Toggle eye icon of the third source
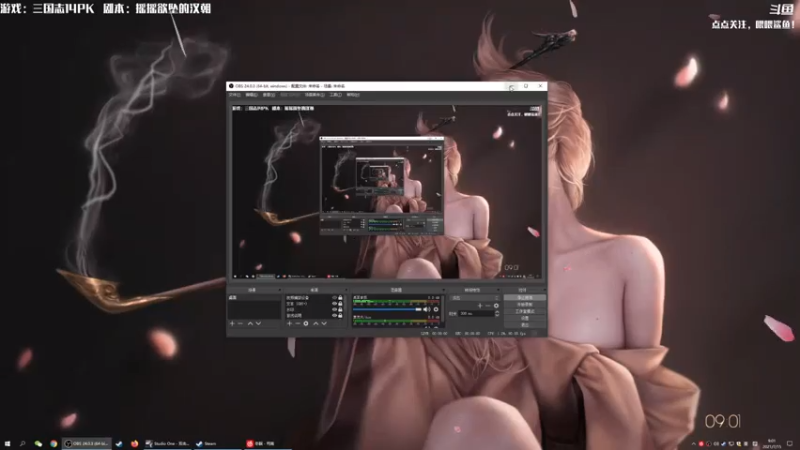The height and width of the screenshot is (450, 800). pyautogui.click(x=335, y=310)
